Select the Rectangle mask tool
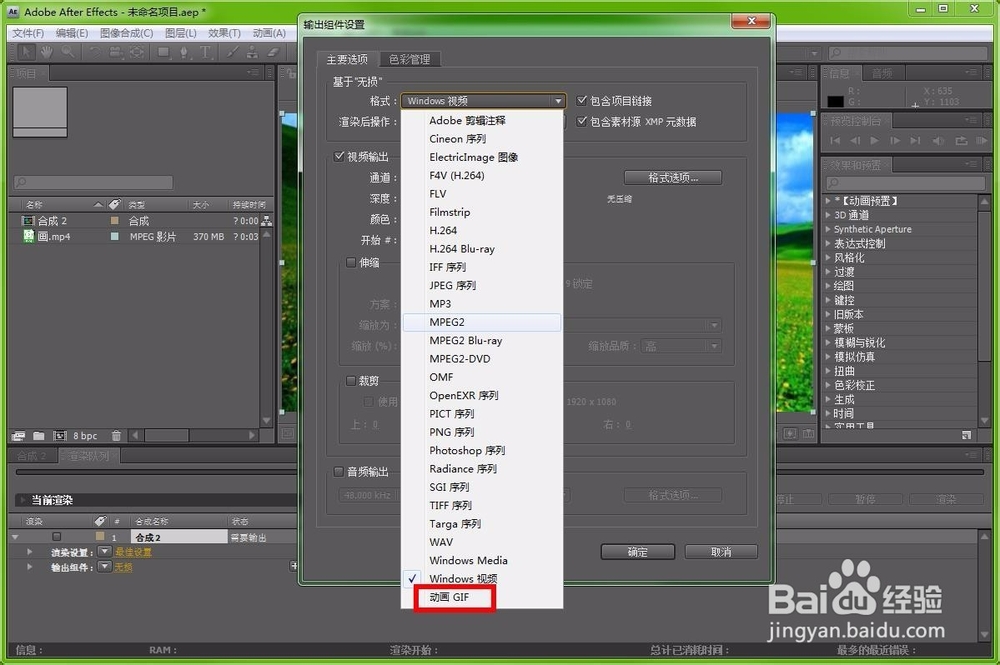 point(164,52)
